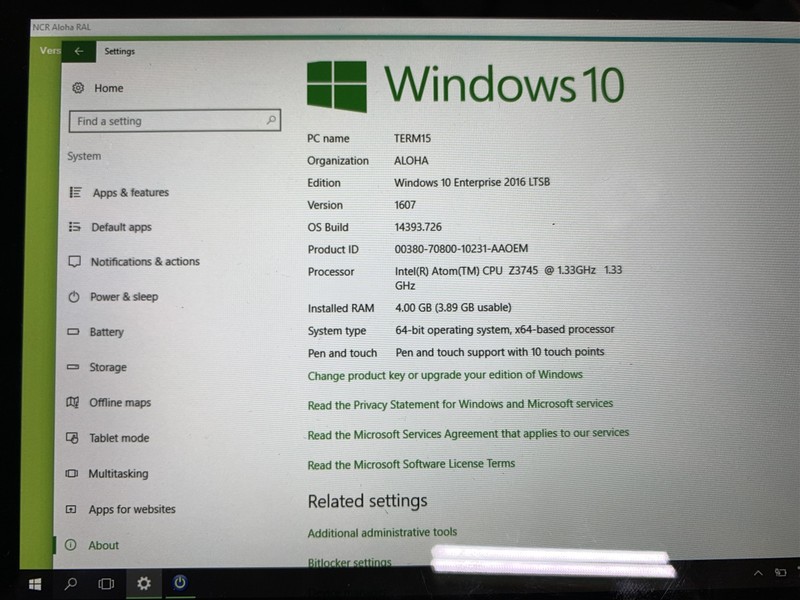Click the Default apps icon
The height and width of the screenshot is (600, 800).
(x=74, y=227)
